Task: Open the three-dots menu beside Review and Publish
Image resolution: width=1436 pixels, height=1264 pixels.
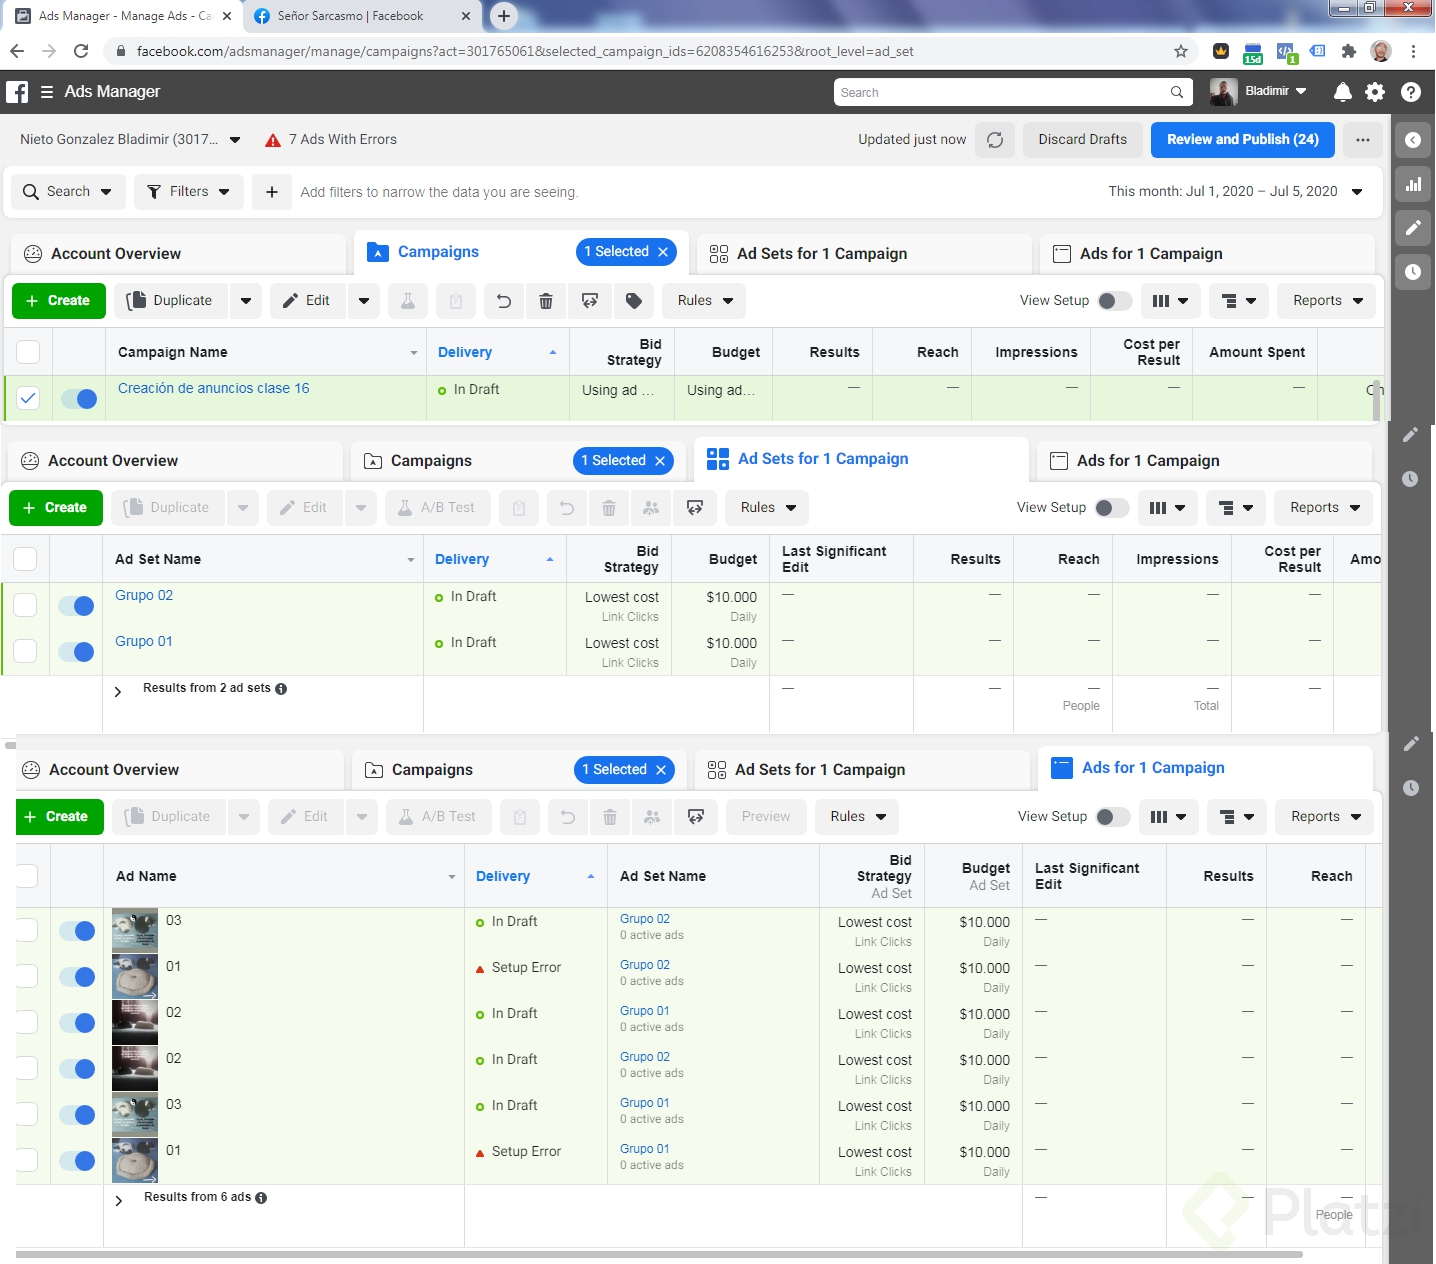Action: click(x=1363, y=140)
